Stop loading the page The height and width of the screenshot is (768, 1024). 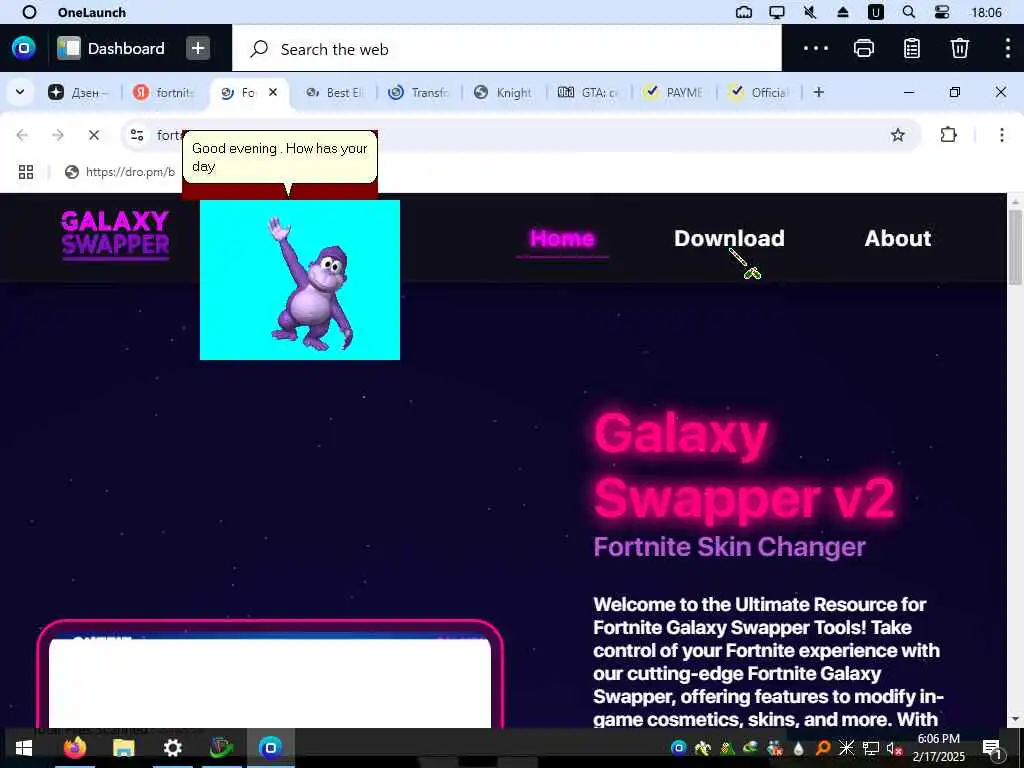(94, 135)
